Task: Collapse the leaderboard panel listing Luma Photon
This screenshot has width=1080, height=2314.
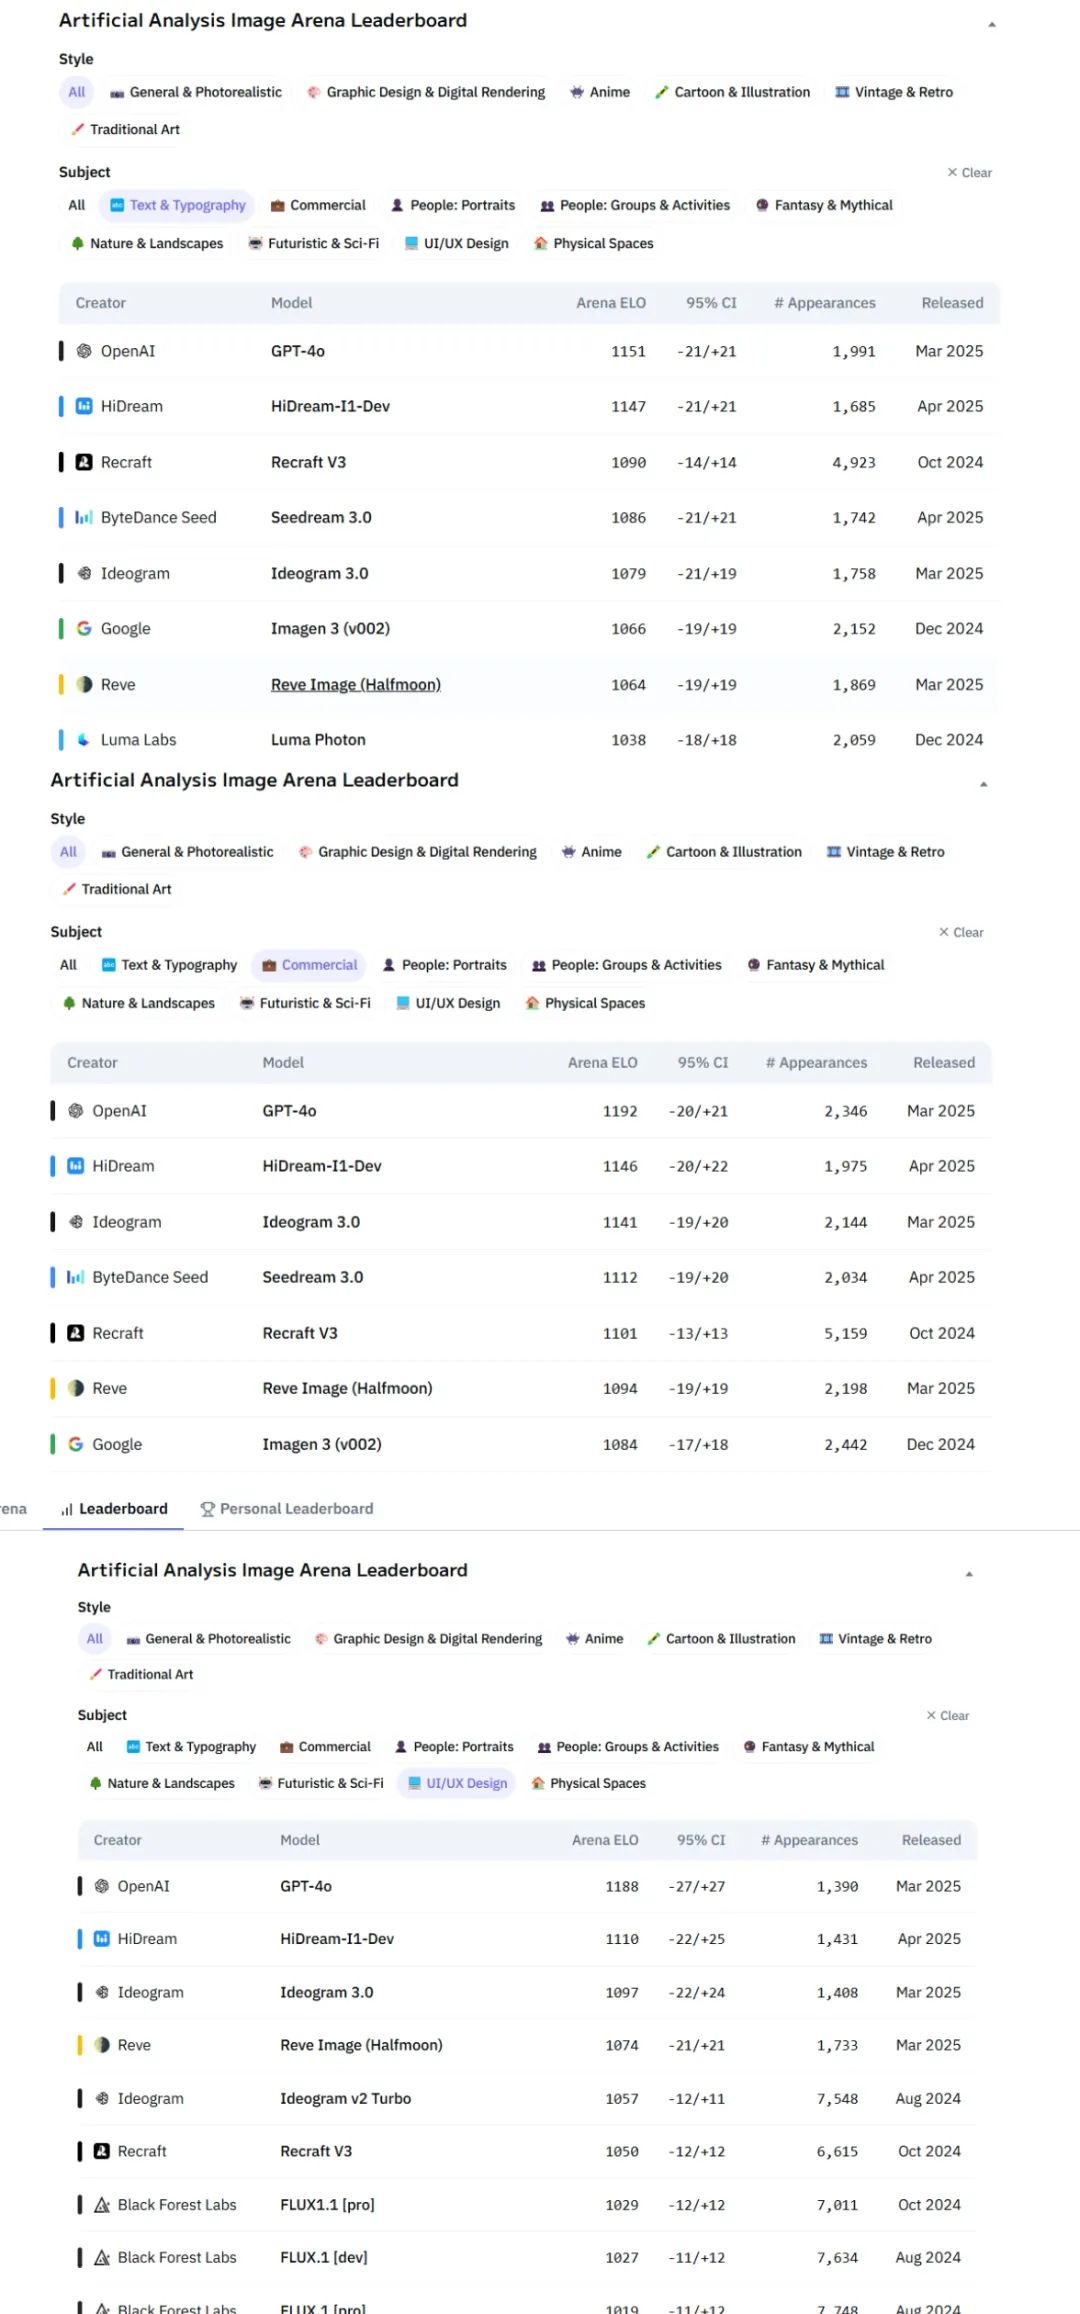Action: point(992,24)
